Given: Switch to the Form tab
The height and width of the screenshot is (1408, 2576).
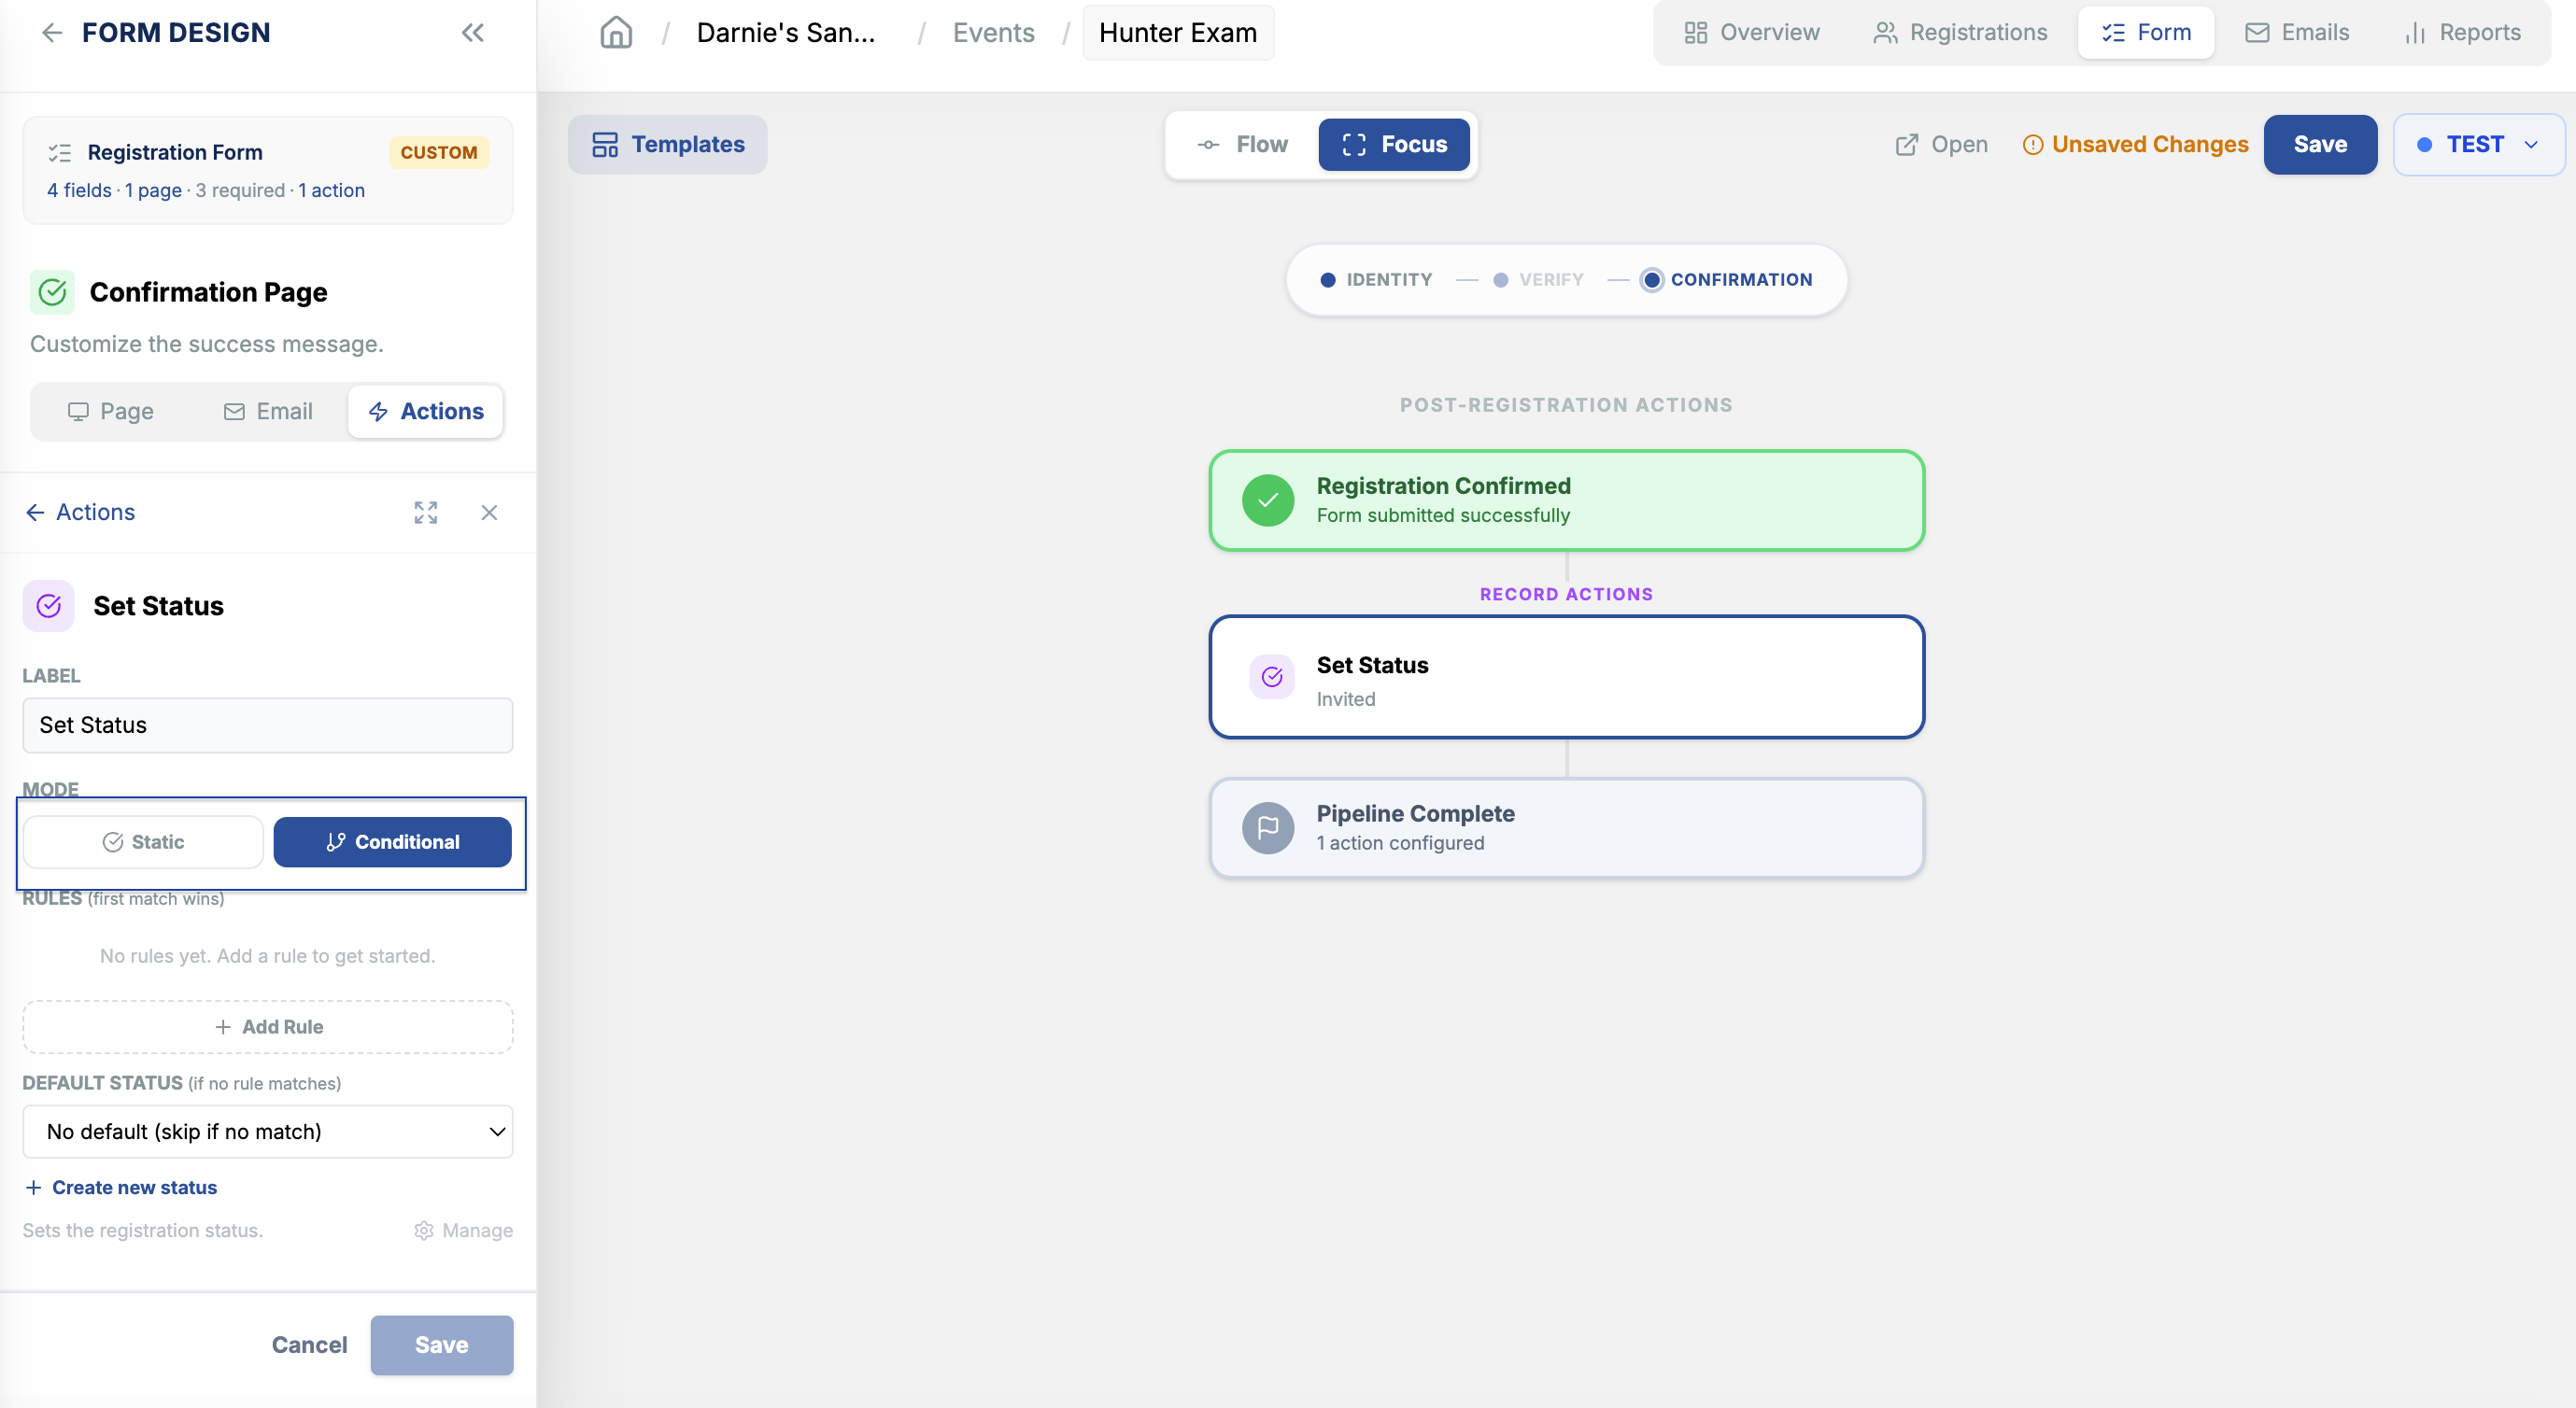Looking at the screenshot, I should point(2146,33).
